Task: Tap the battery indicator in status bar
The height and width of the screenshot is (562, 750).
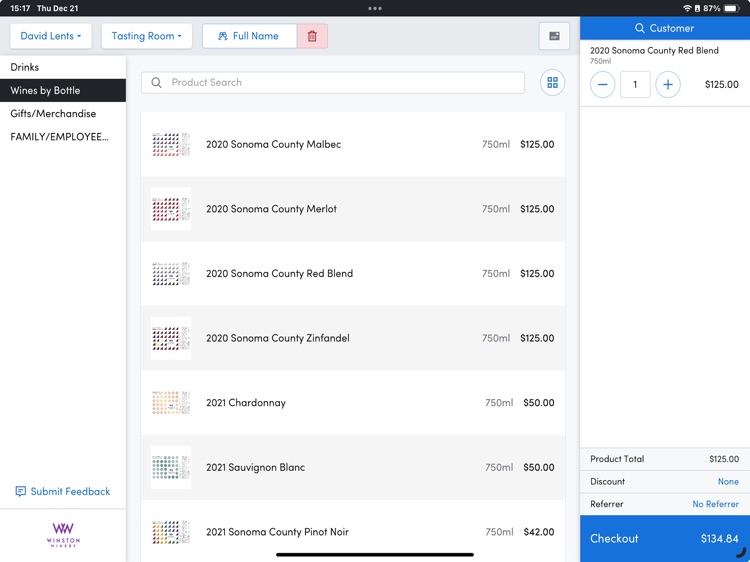Action: pyautogui.click(x=731, y=8)
